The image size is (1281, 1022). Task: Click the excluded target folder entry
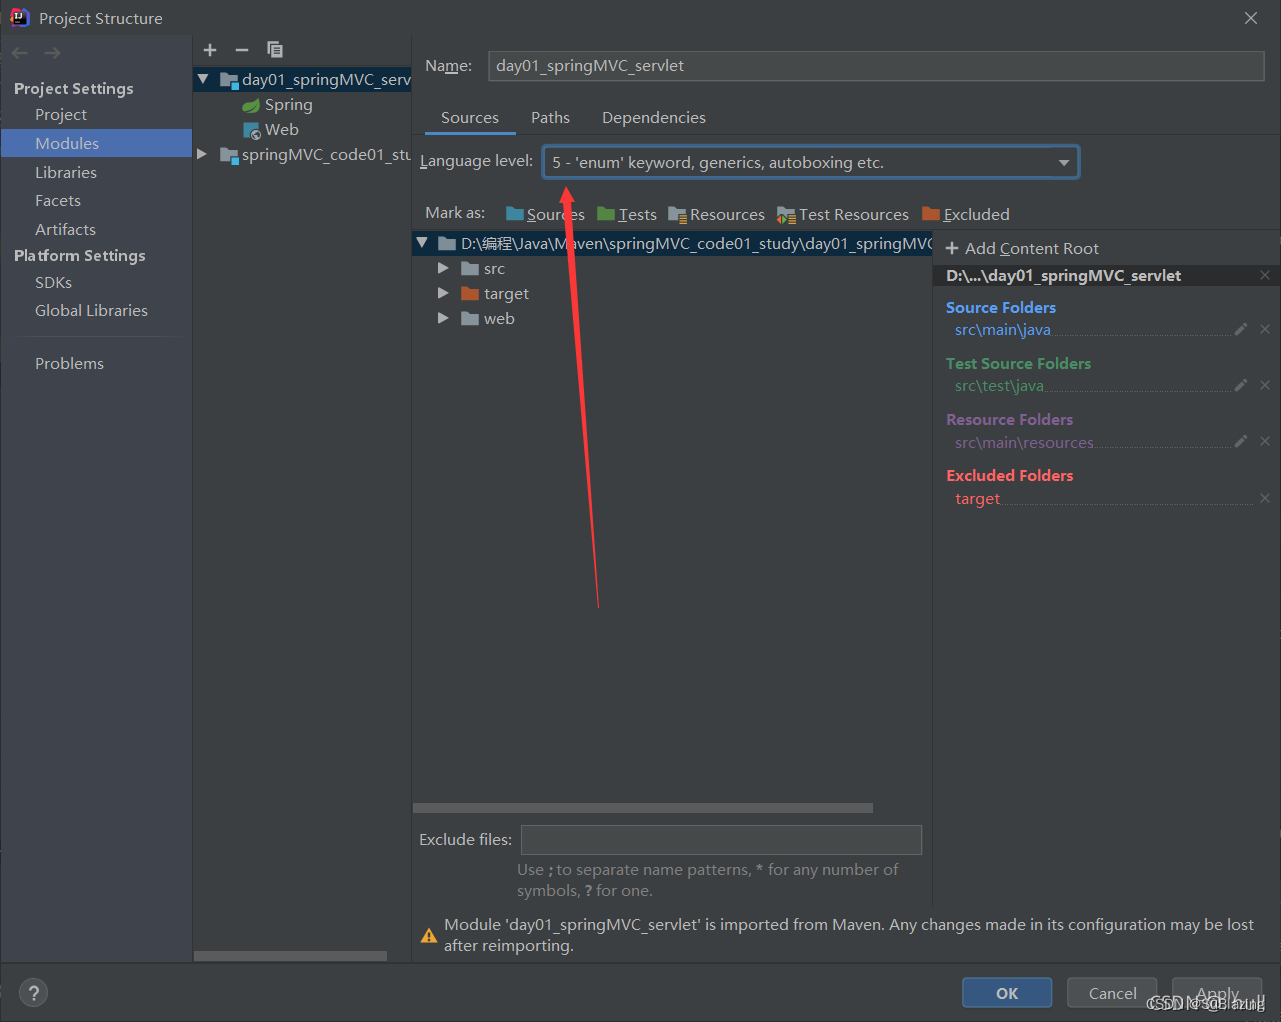tap(977, 498)
